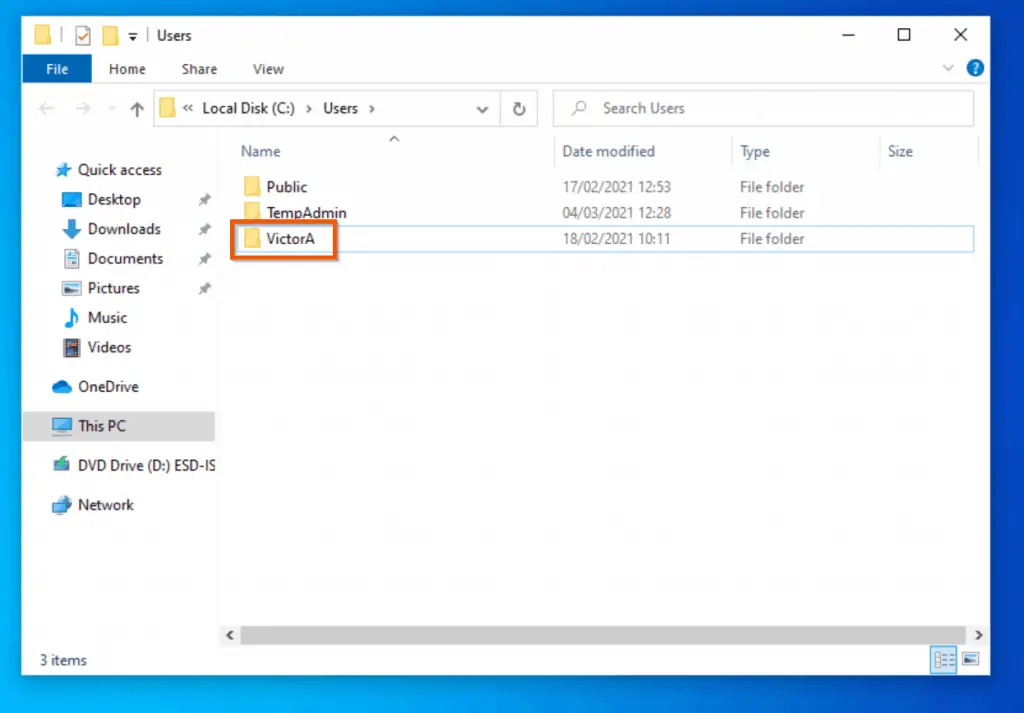Viewport: 1024px width, 713px height.
Task: Open the File menu
Action: tap(56, 69)
